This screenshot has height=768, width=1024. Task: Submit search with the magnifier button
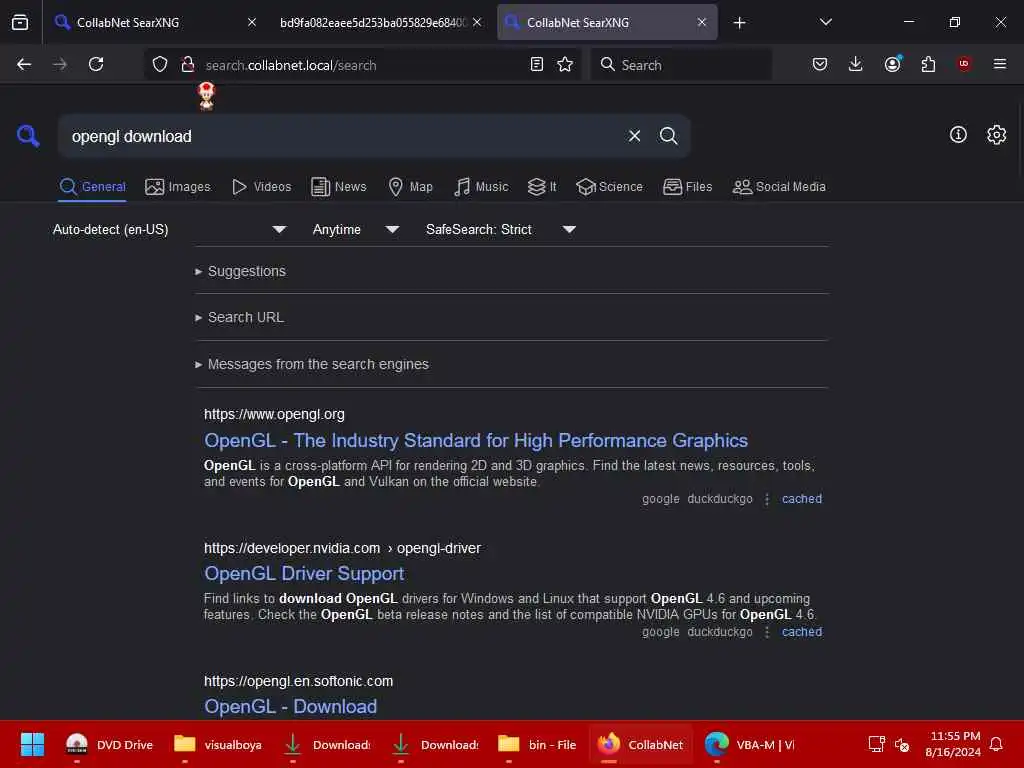pyautogui.click(x=668, y=136)
